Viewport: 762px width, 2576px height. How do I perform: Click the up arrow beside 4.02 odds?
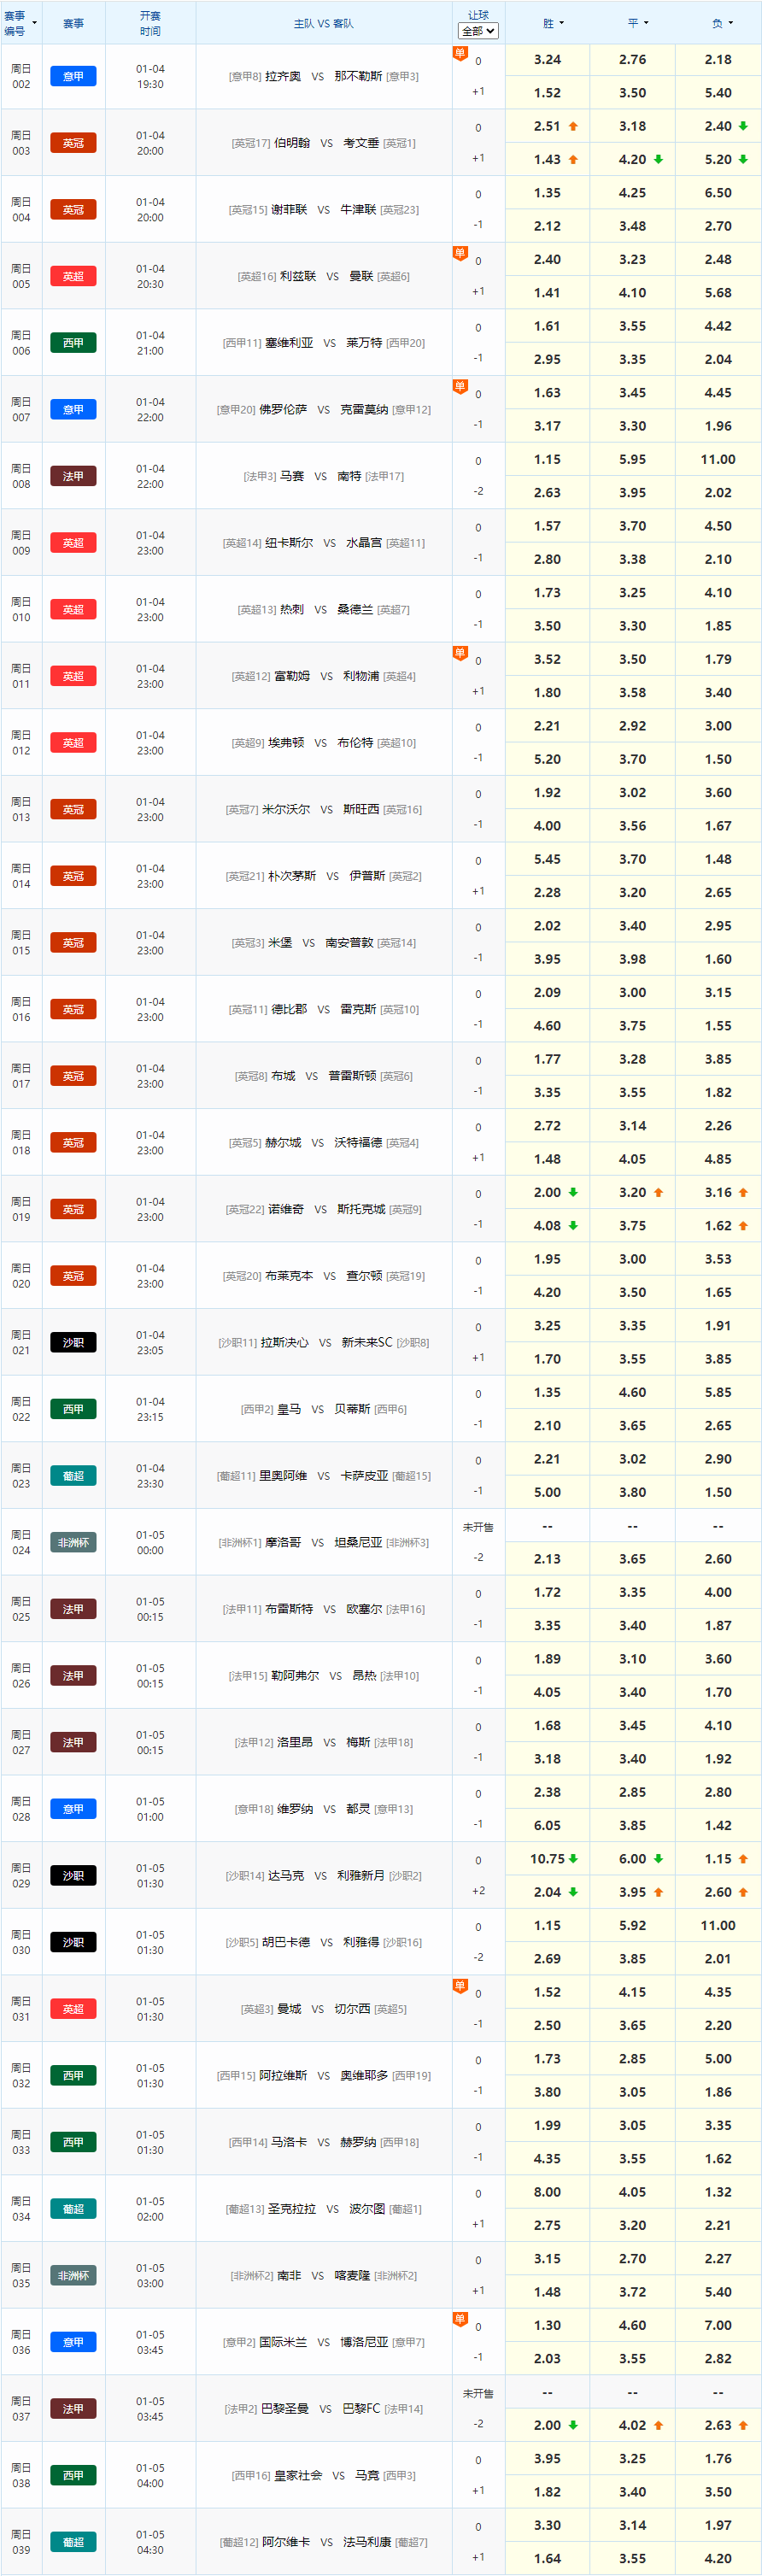[x=658, y=2425]
